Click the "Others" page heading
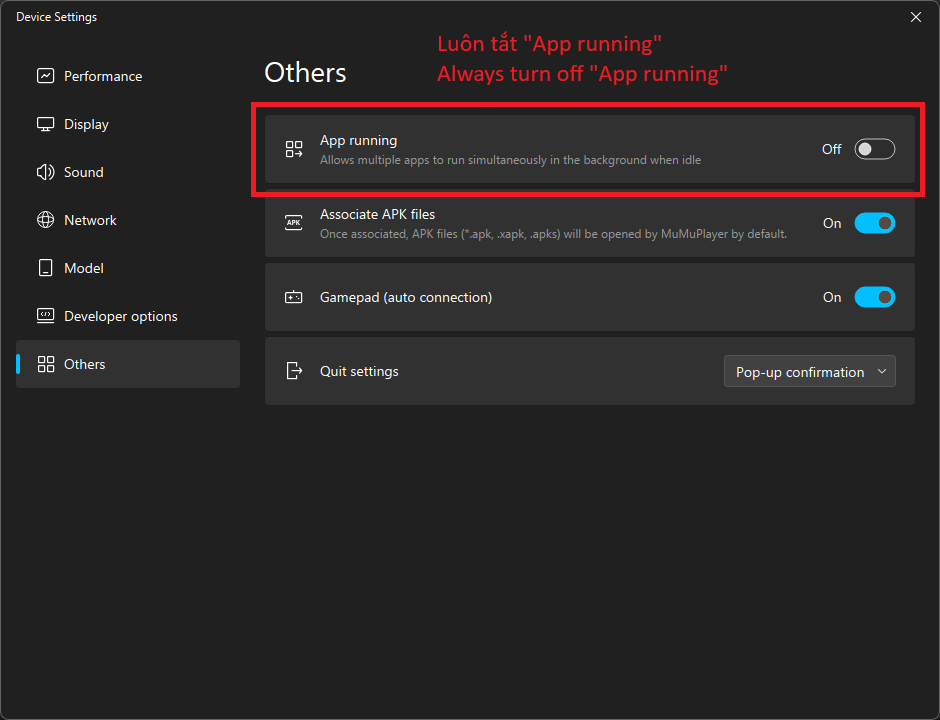The width and height of the screenshot is (940, 720). [x=305, y=73]
